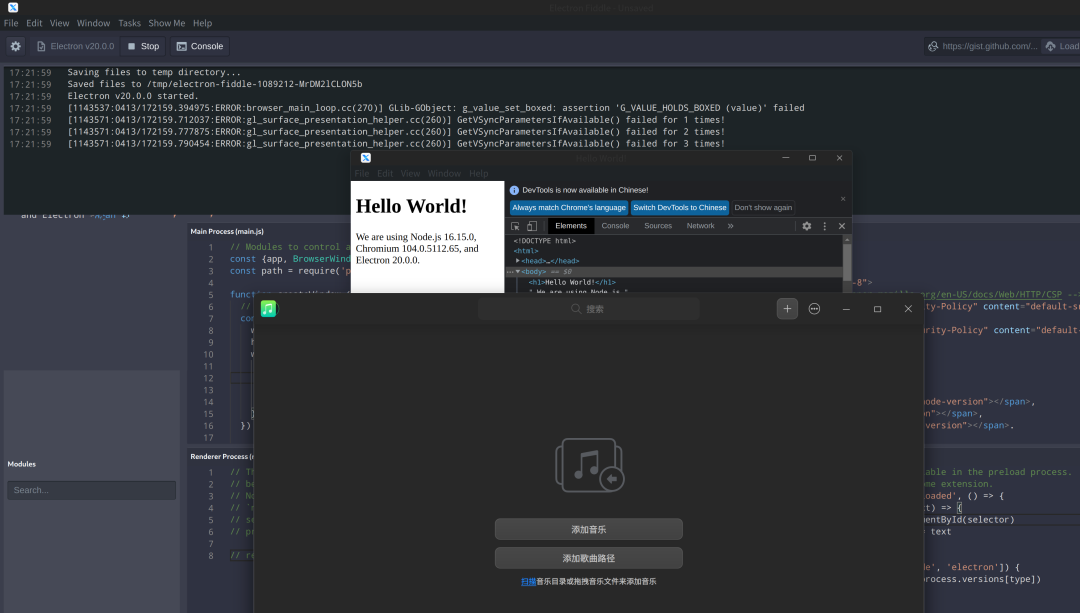The image size is (1080, 613).
Task: Show more DevTools tabs chevron
Action: [x=731, y=226]
